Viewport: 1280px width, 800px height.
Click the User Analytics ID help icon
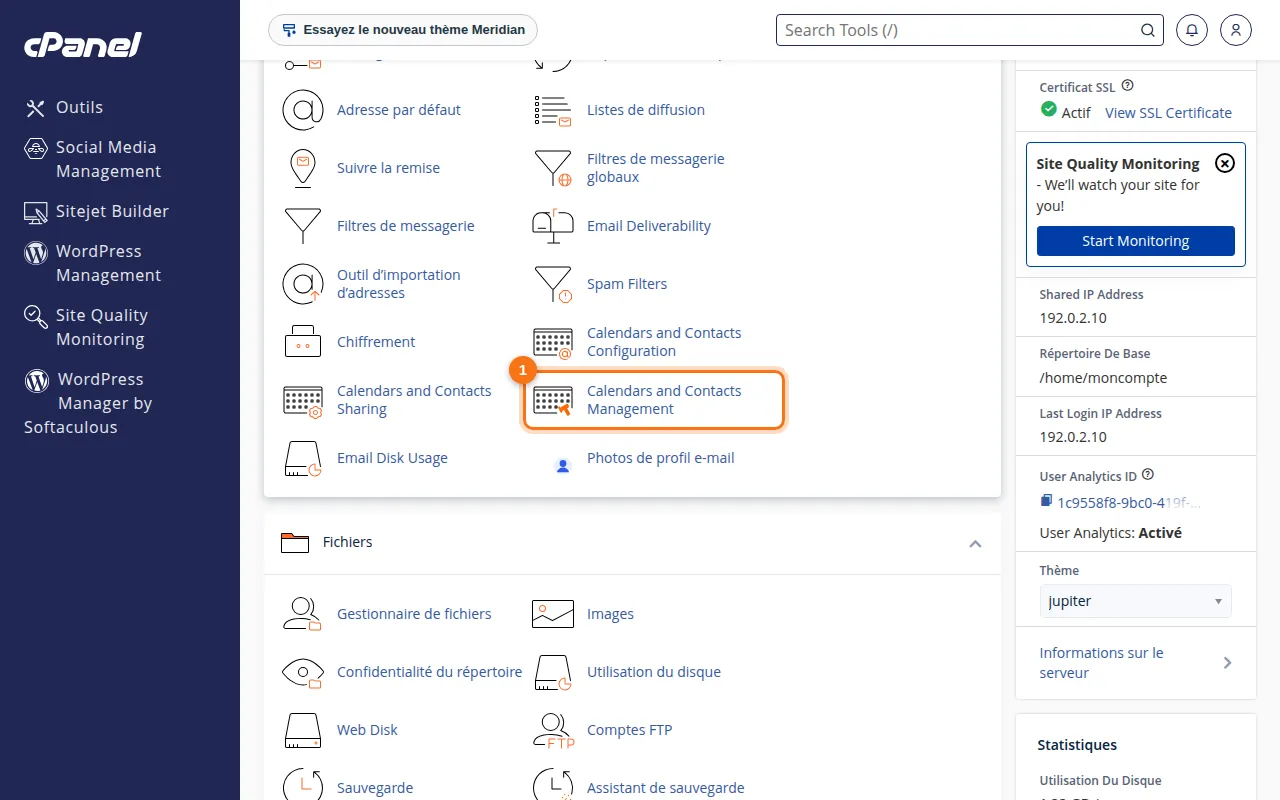[x=1148, y=475]
